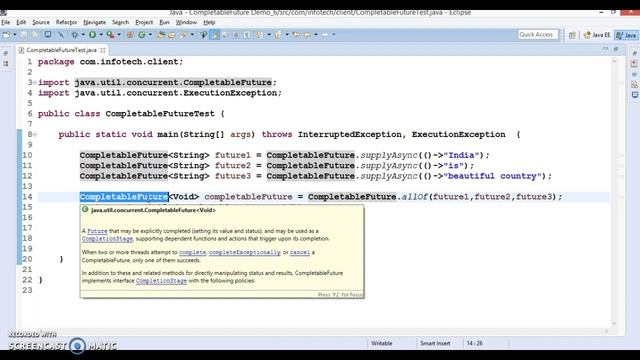Screen dimensions: 640x360
Task: Click the New Java Package icon
Action: 130,35
